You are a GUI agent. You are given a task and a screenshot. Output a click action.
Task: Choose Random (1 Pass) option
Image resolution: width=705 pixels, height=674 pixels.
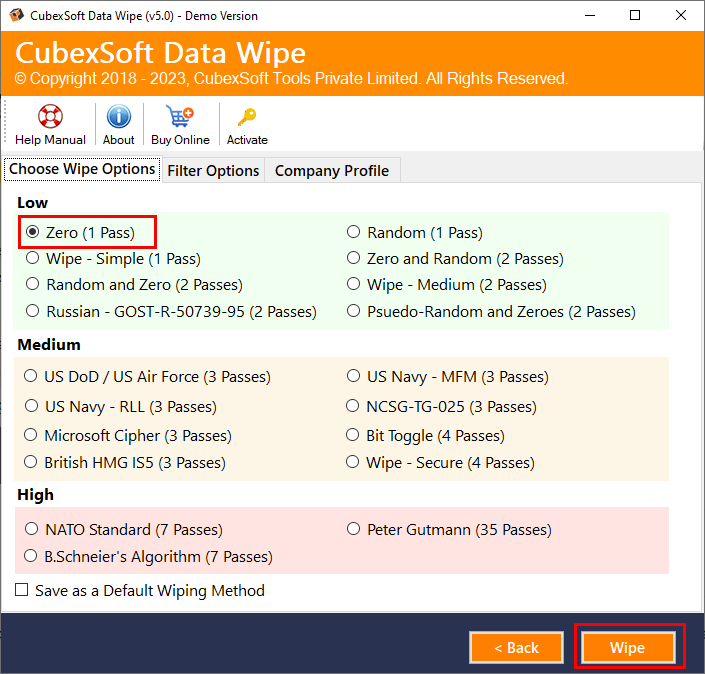point(354,232)
